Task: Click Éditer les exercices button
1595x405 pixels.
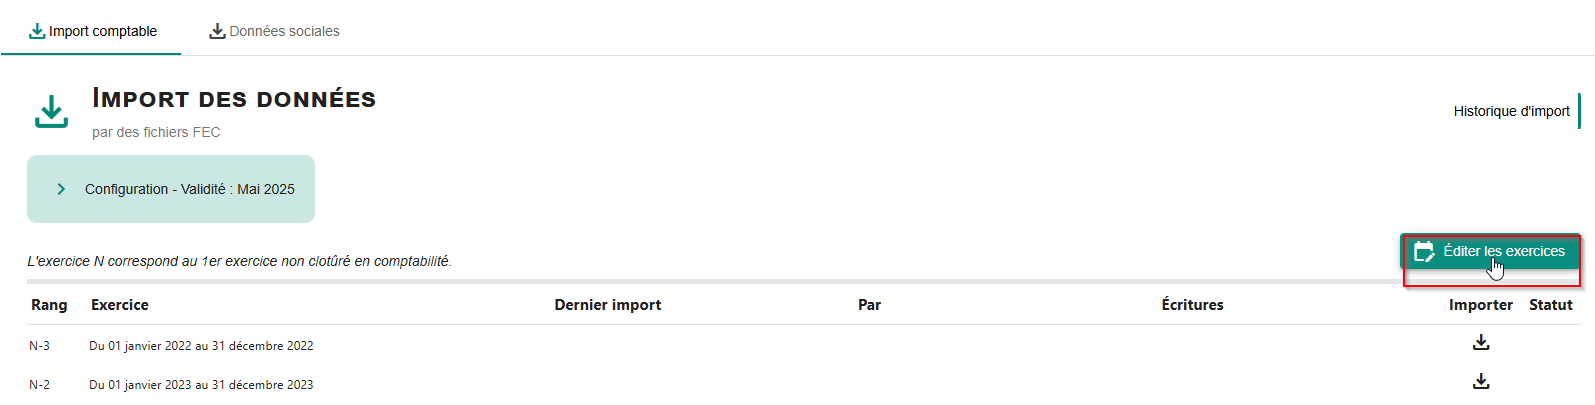Action: (x=1491, y=252)
